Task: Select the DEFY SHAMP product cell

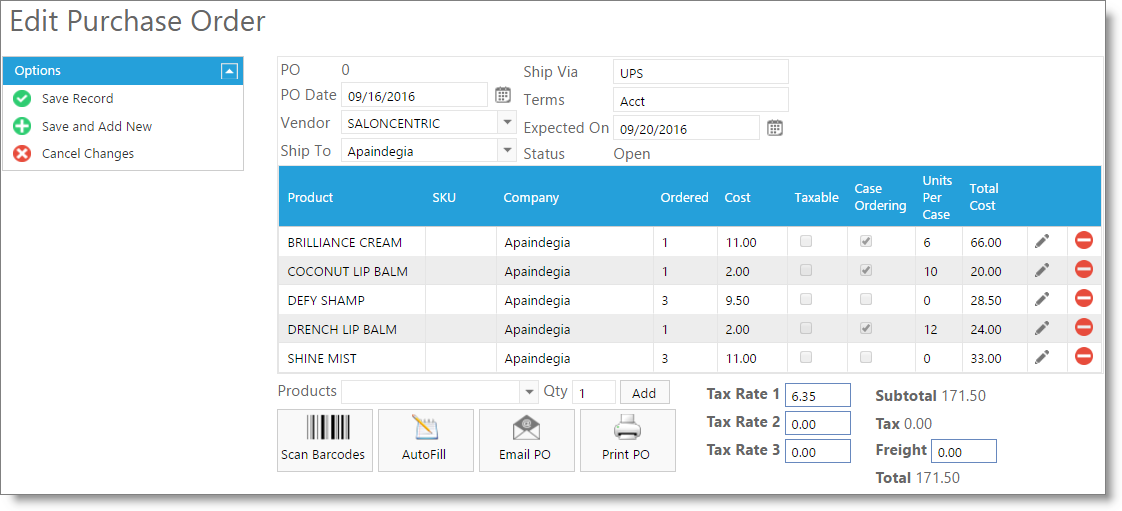Action: pyautogui.click(x=352, y=300)
